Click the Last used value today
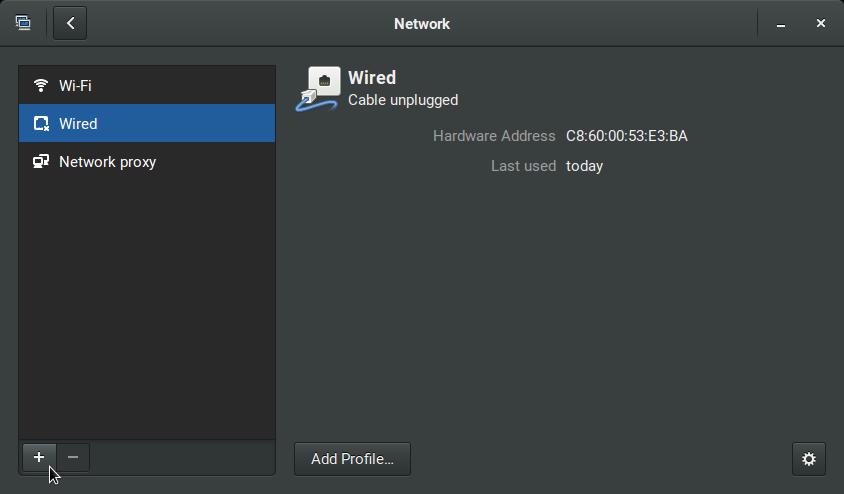Image resolution: width=844 pixels, height=494 pixels. click(584, 166)
